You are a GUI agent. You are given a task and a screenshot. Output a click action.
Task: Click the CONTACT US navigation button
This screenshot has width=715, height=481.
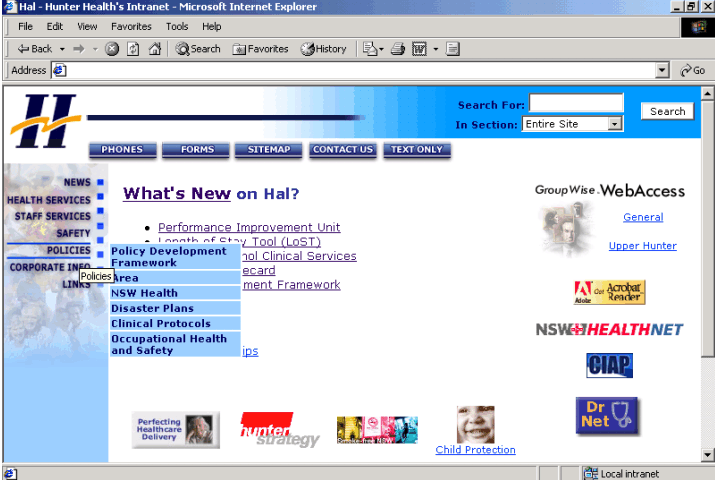pyautogui.click(x=343, y=150)
